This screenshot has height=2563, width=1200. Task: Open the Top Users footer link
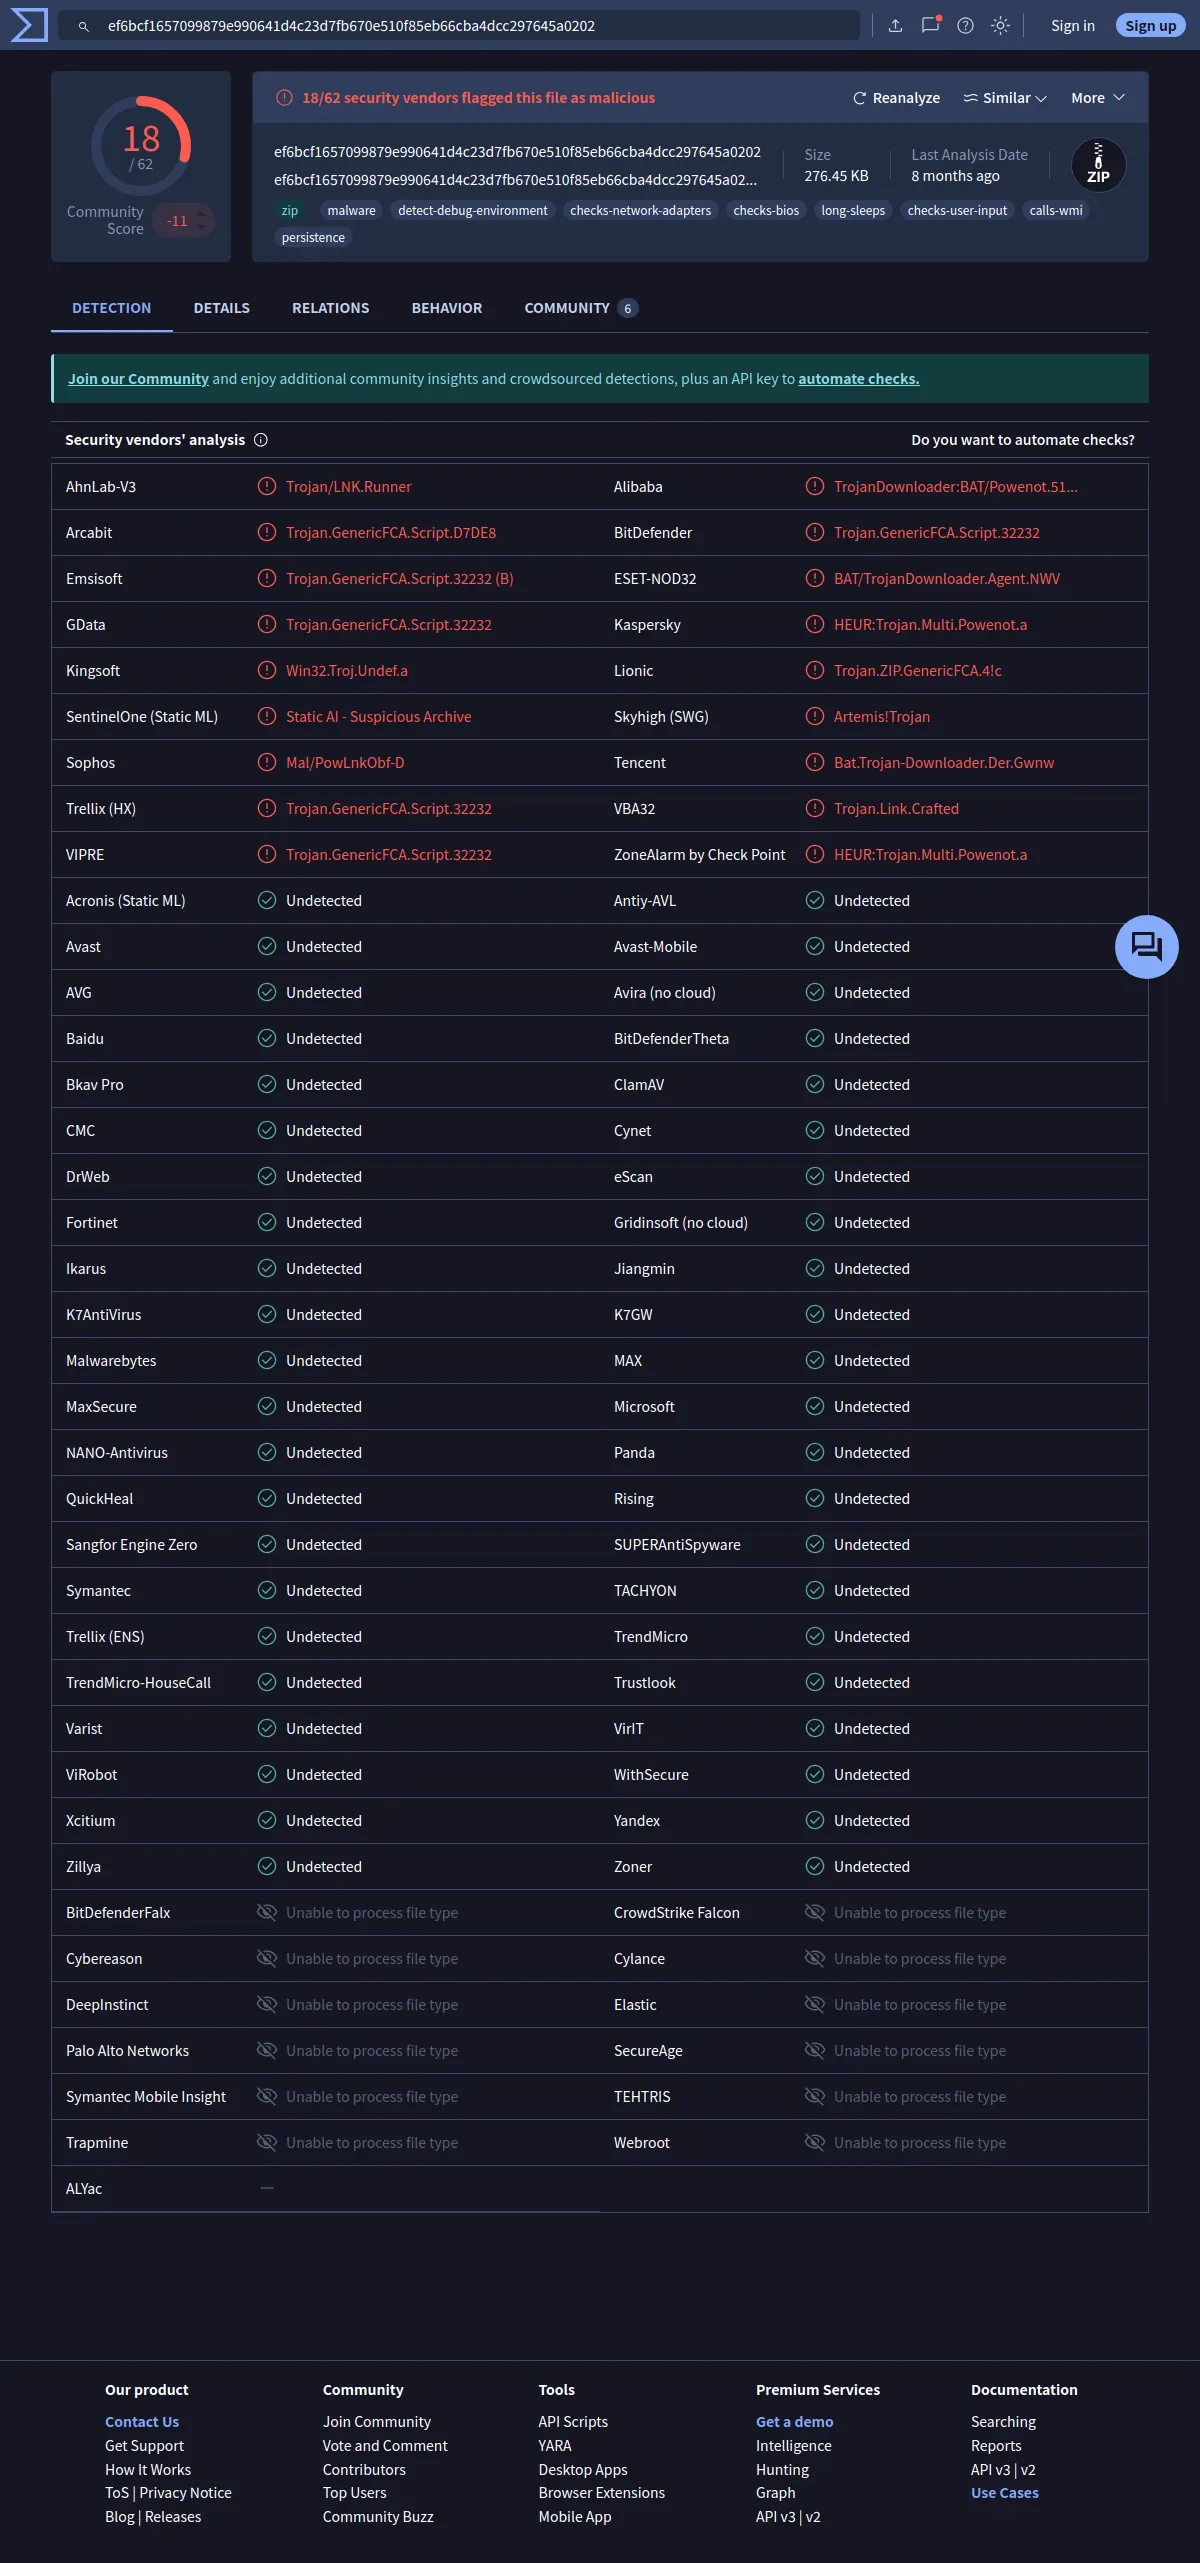(355, 2493)
